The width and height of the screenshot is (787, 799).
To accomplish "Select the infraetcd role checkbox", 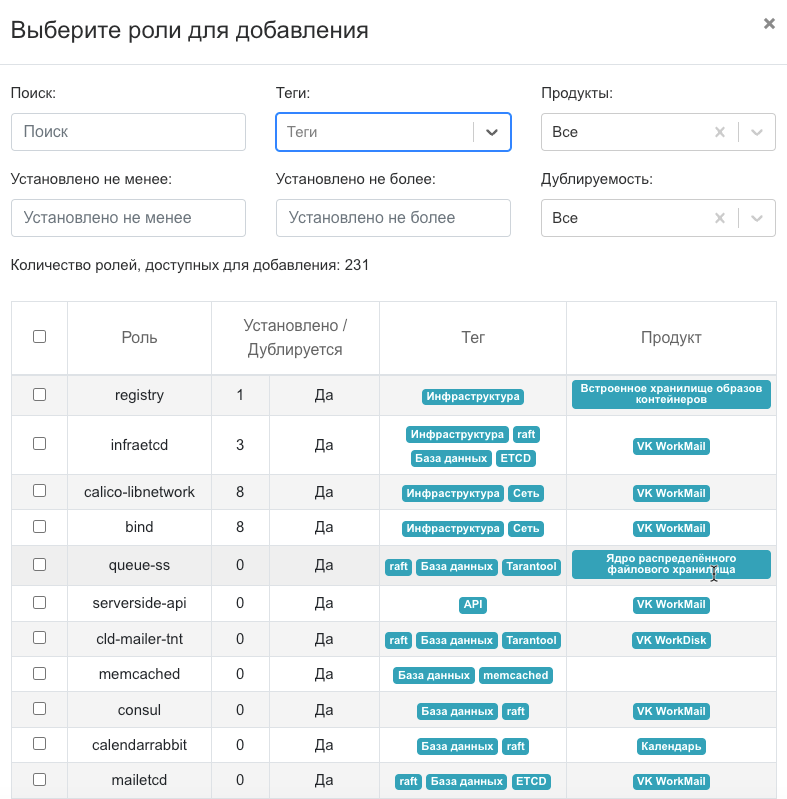I will (x=39, y=444).
